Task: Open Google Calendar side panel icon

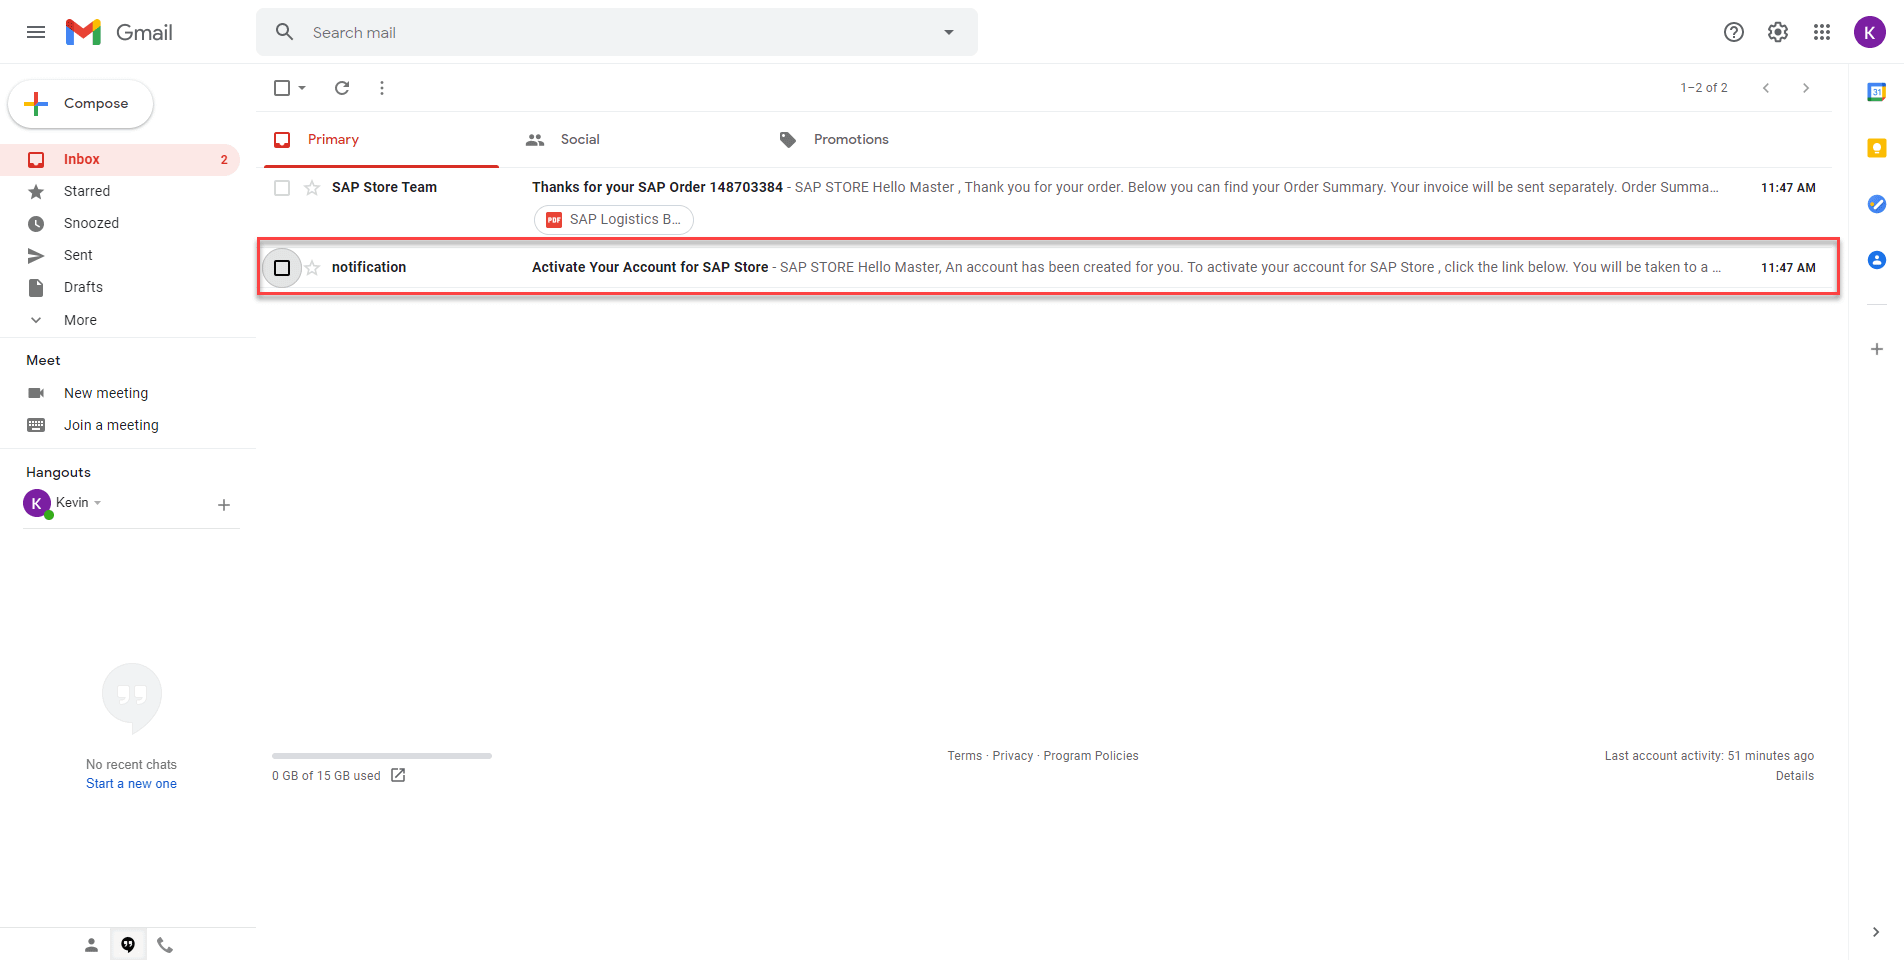Action: pos(1877,92)
